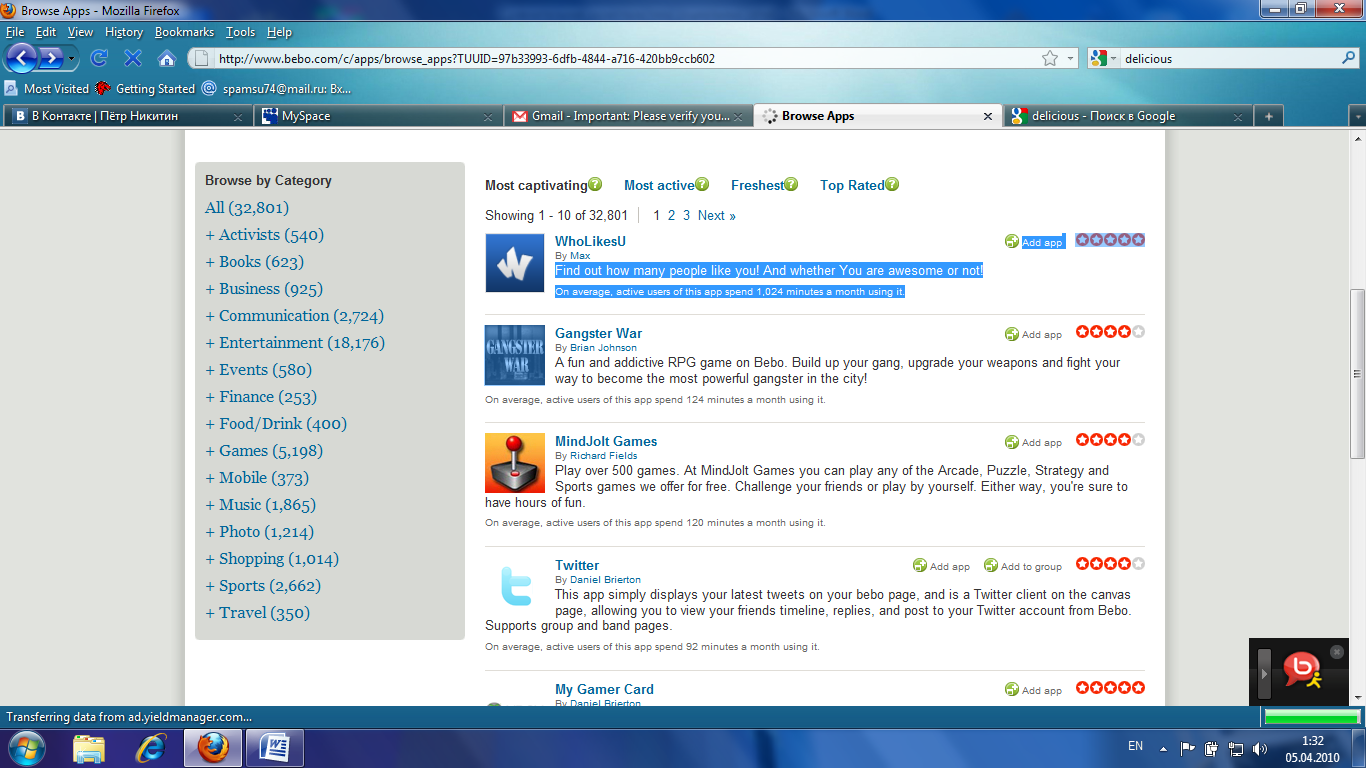Rate Gangster War using its star rating

[1110, 332]
